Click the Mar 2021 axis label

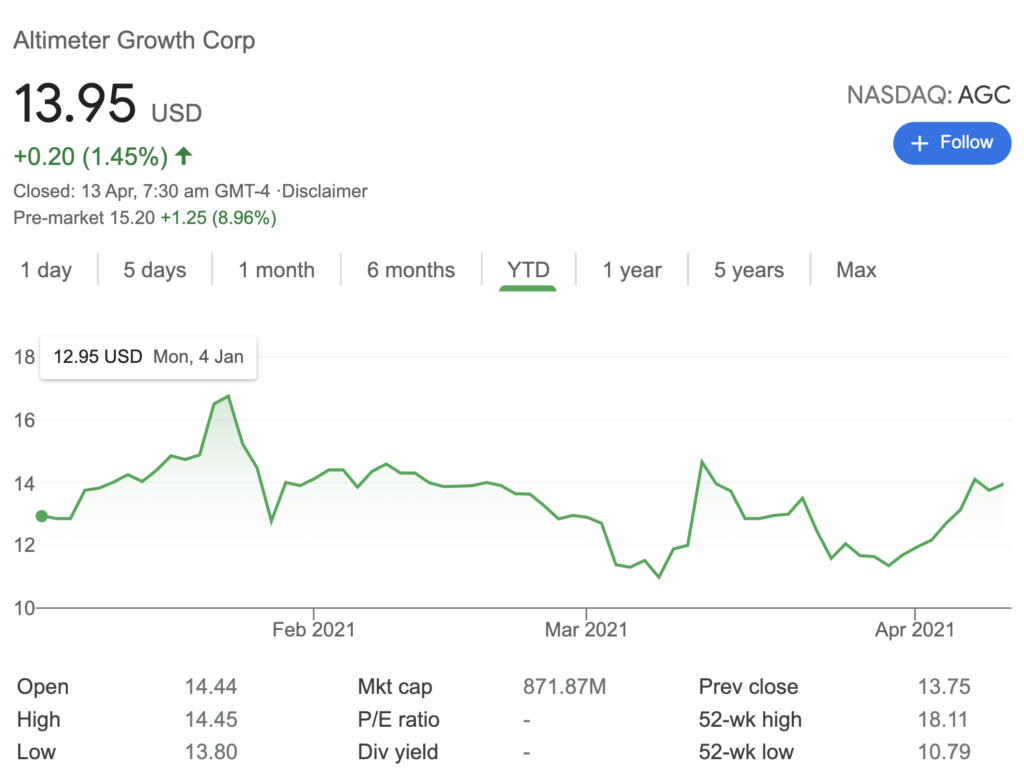[x=586, y=629]
